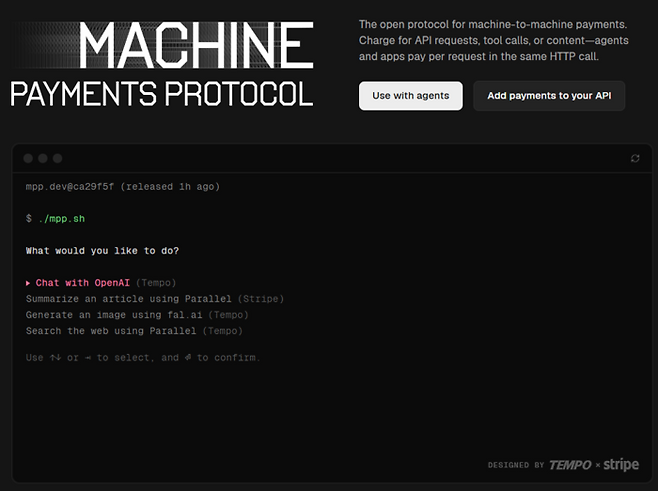Click the mpp.dev@ca29f5f release version line
The width and height of the screenshot is (658, 491).
coord(122,186)
